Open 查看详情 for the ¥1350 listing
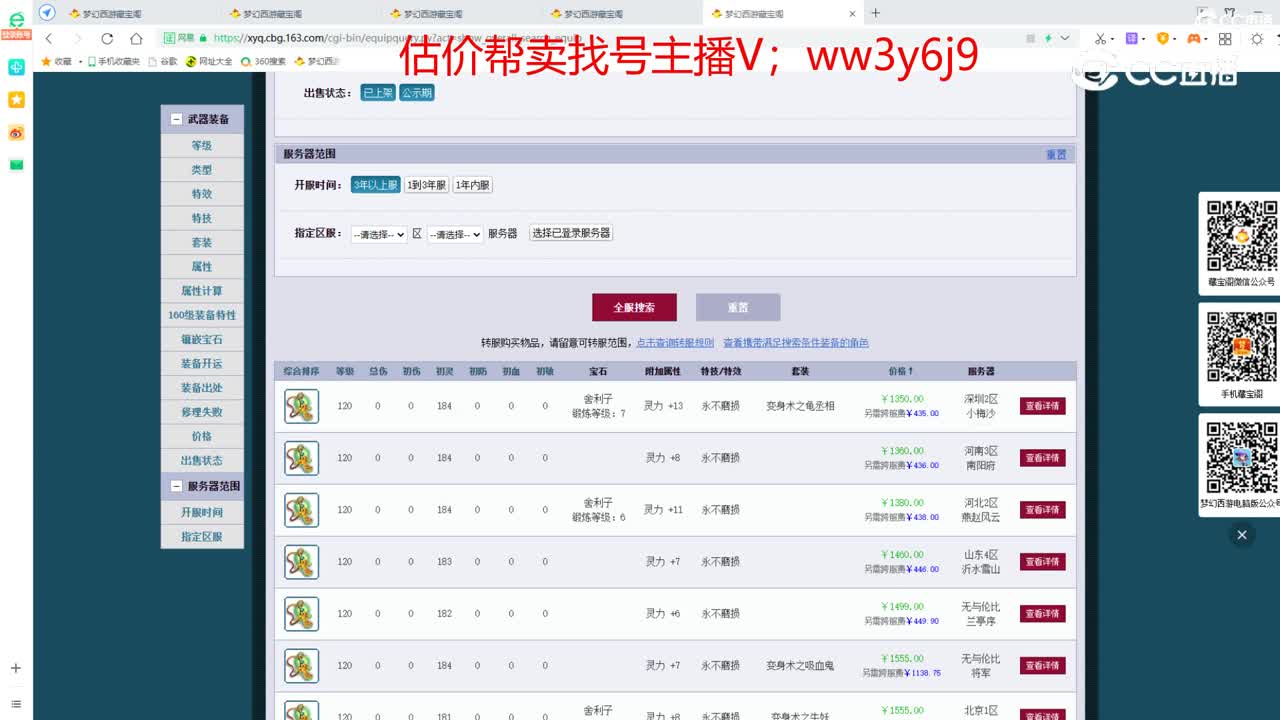 coord(1041,406)
